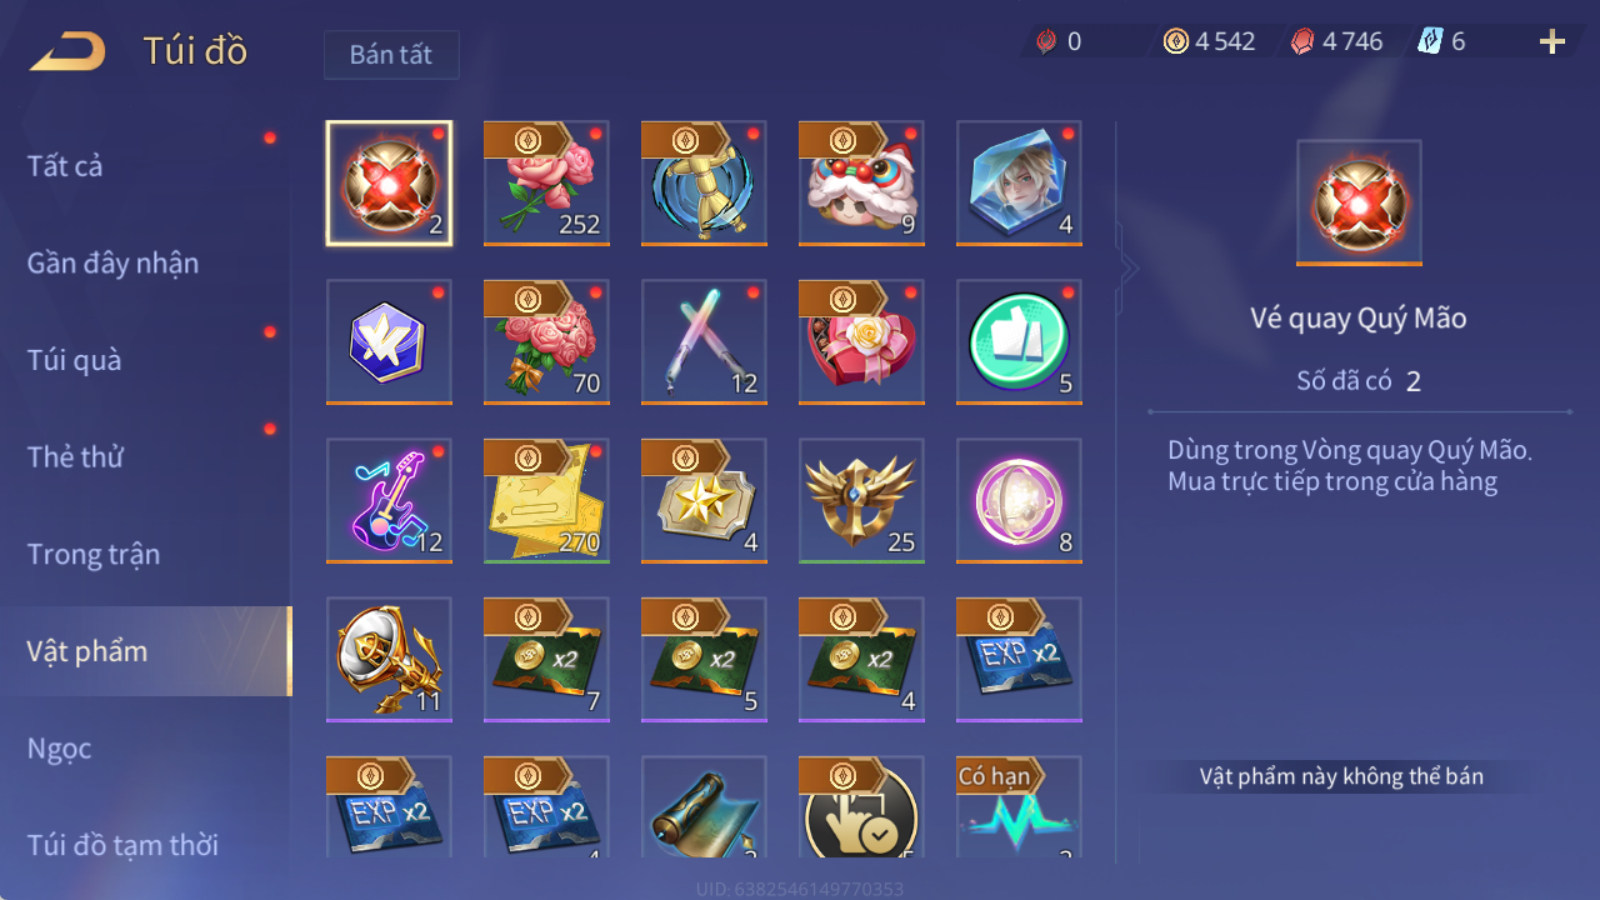
Task: Tap the plus icon to add currency
Action: click(x=1552, y=41)
